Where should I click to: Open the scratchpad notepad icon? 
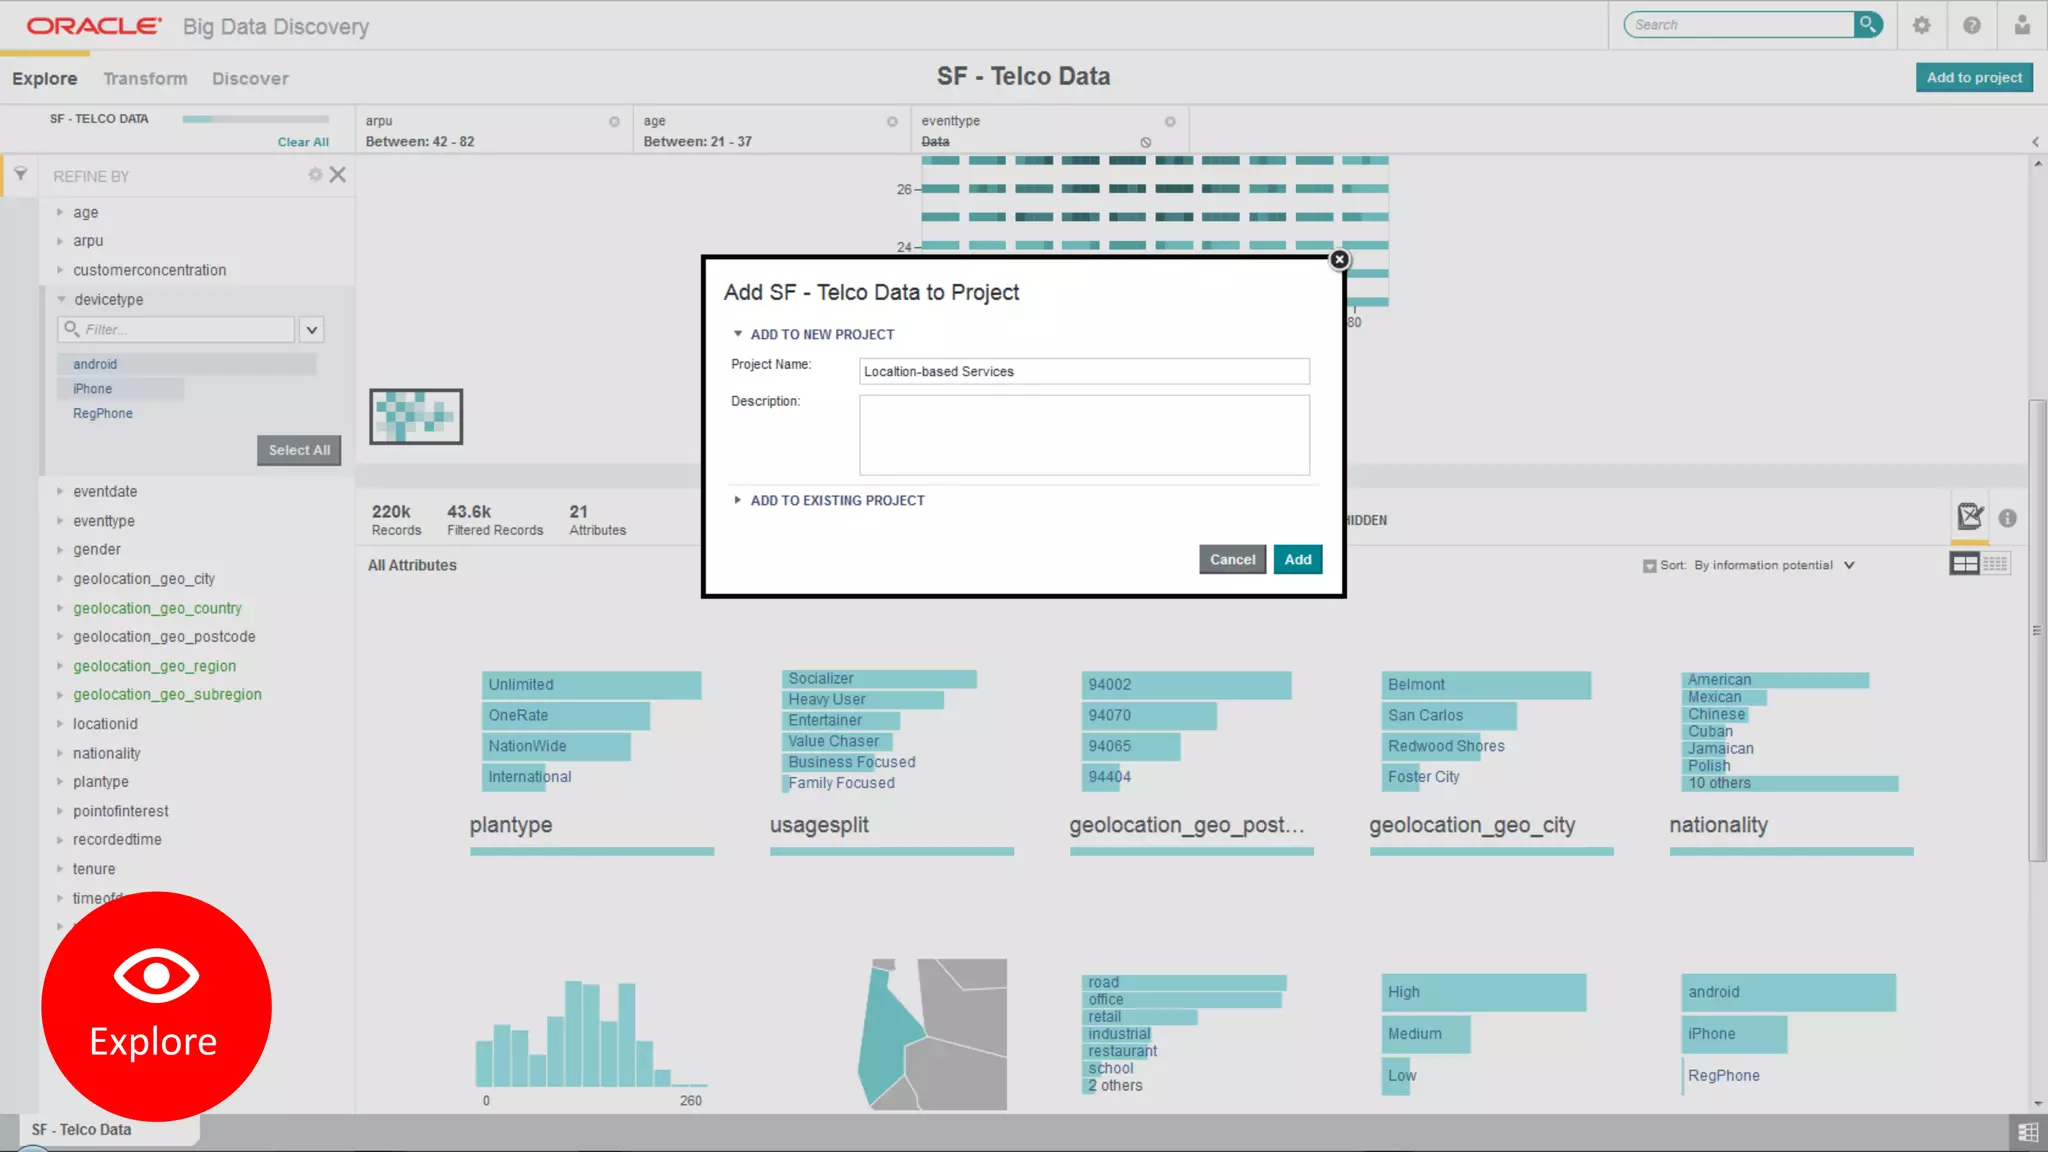(1969, 517)
